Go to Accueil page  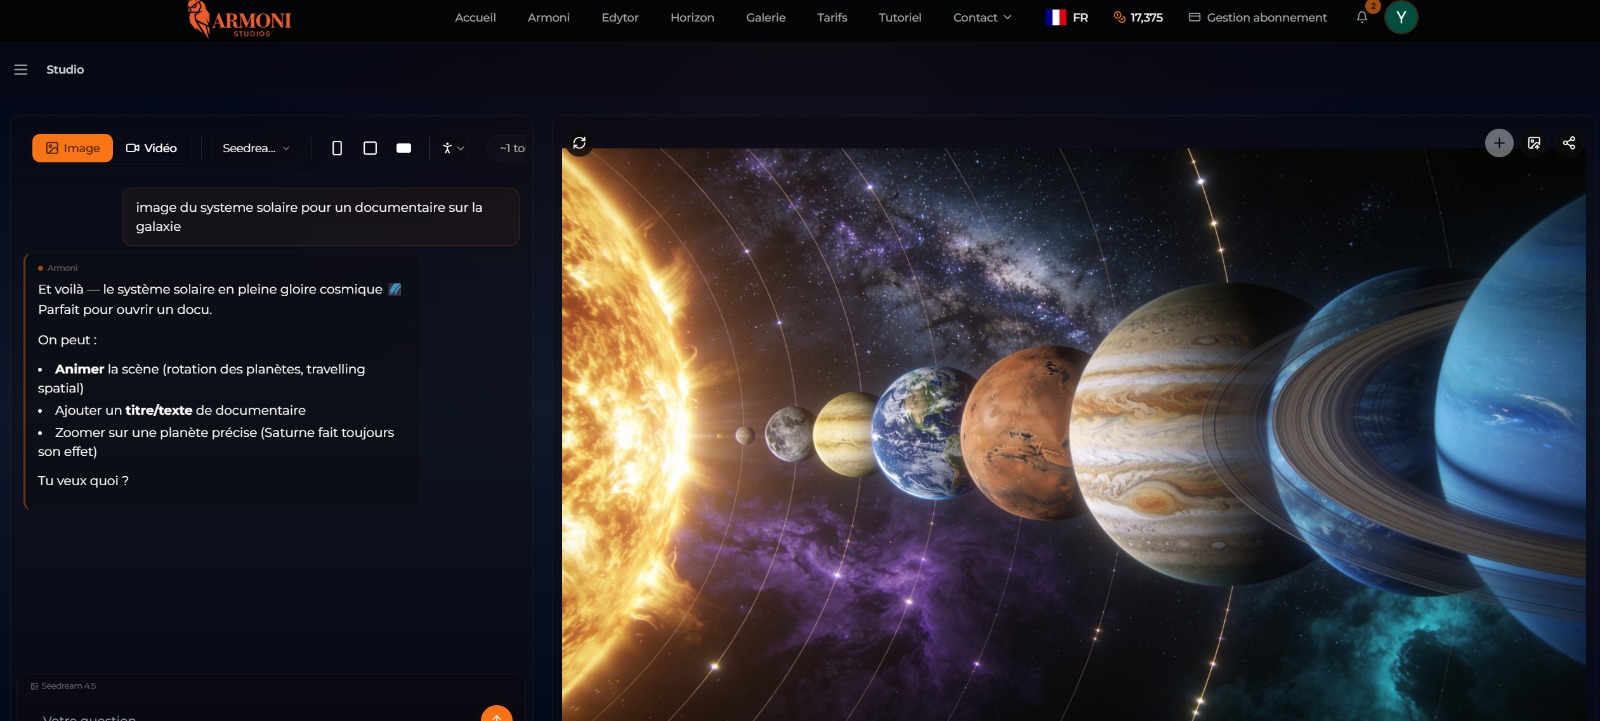[475, 17]
